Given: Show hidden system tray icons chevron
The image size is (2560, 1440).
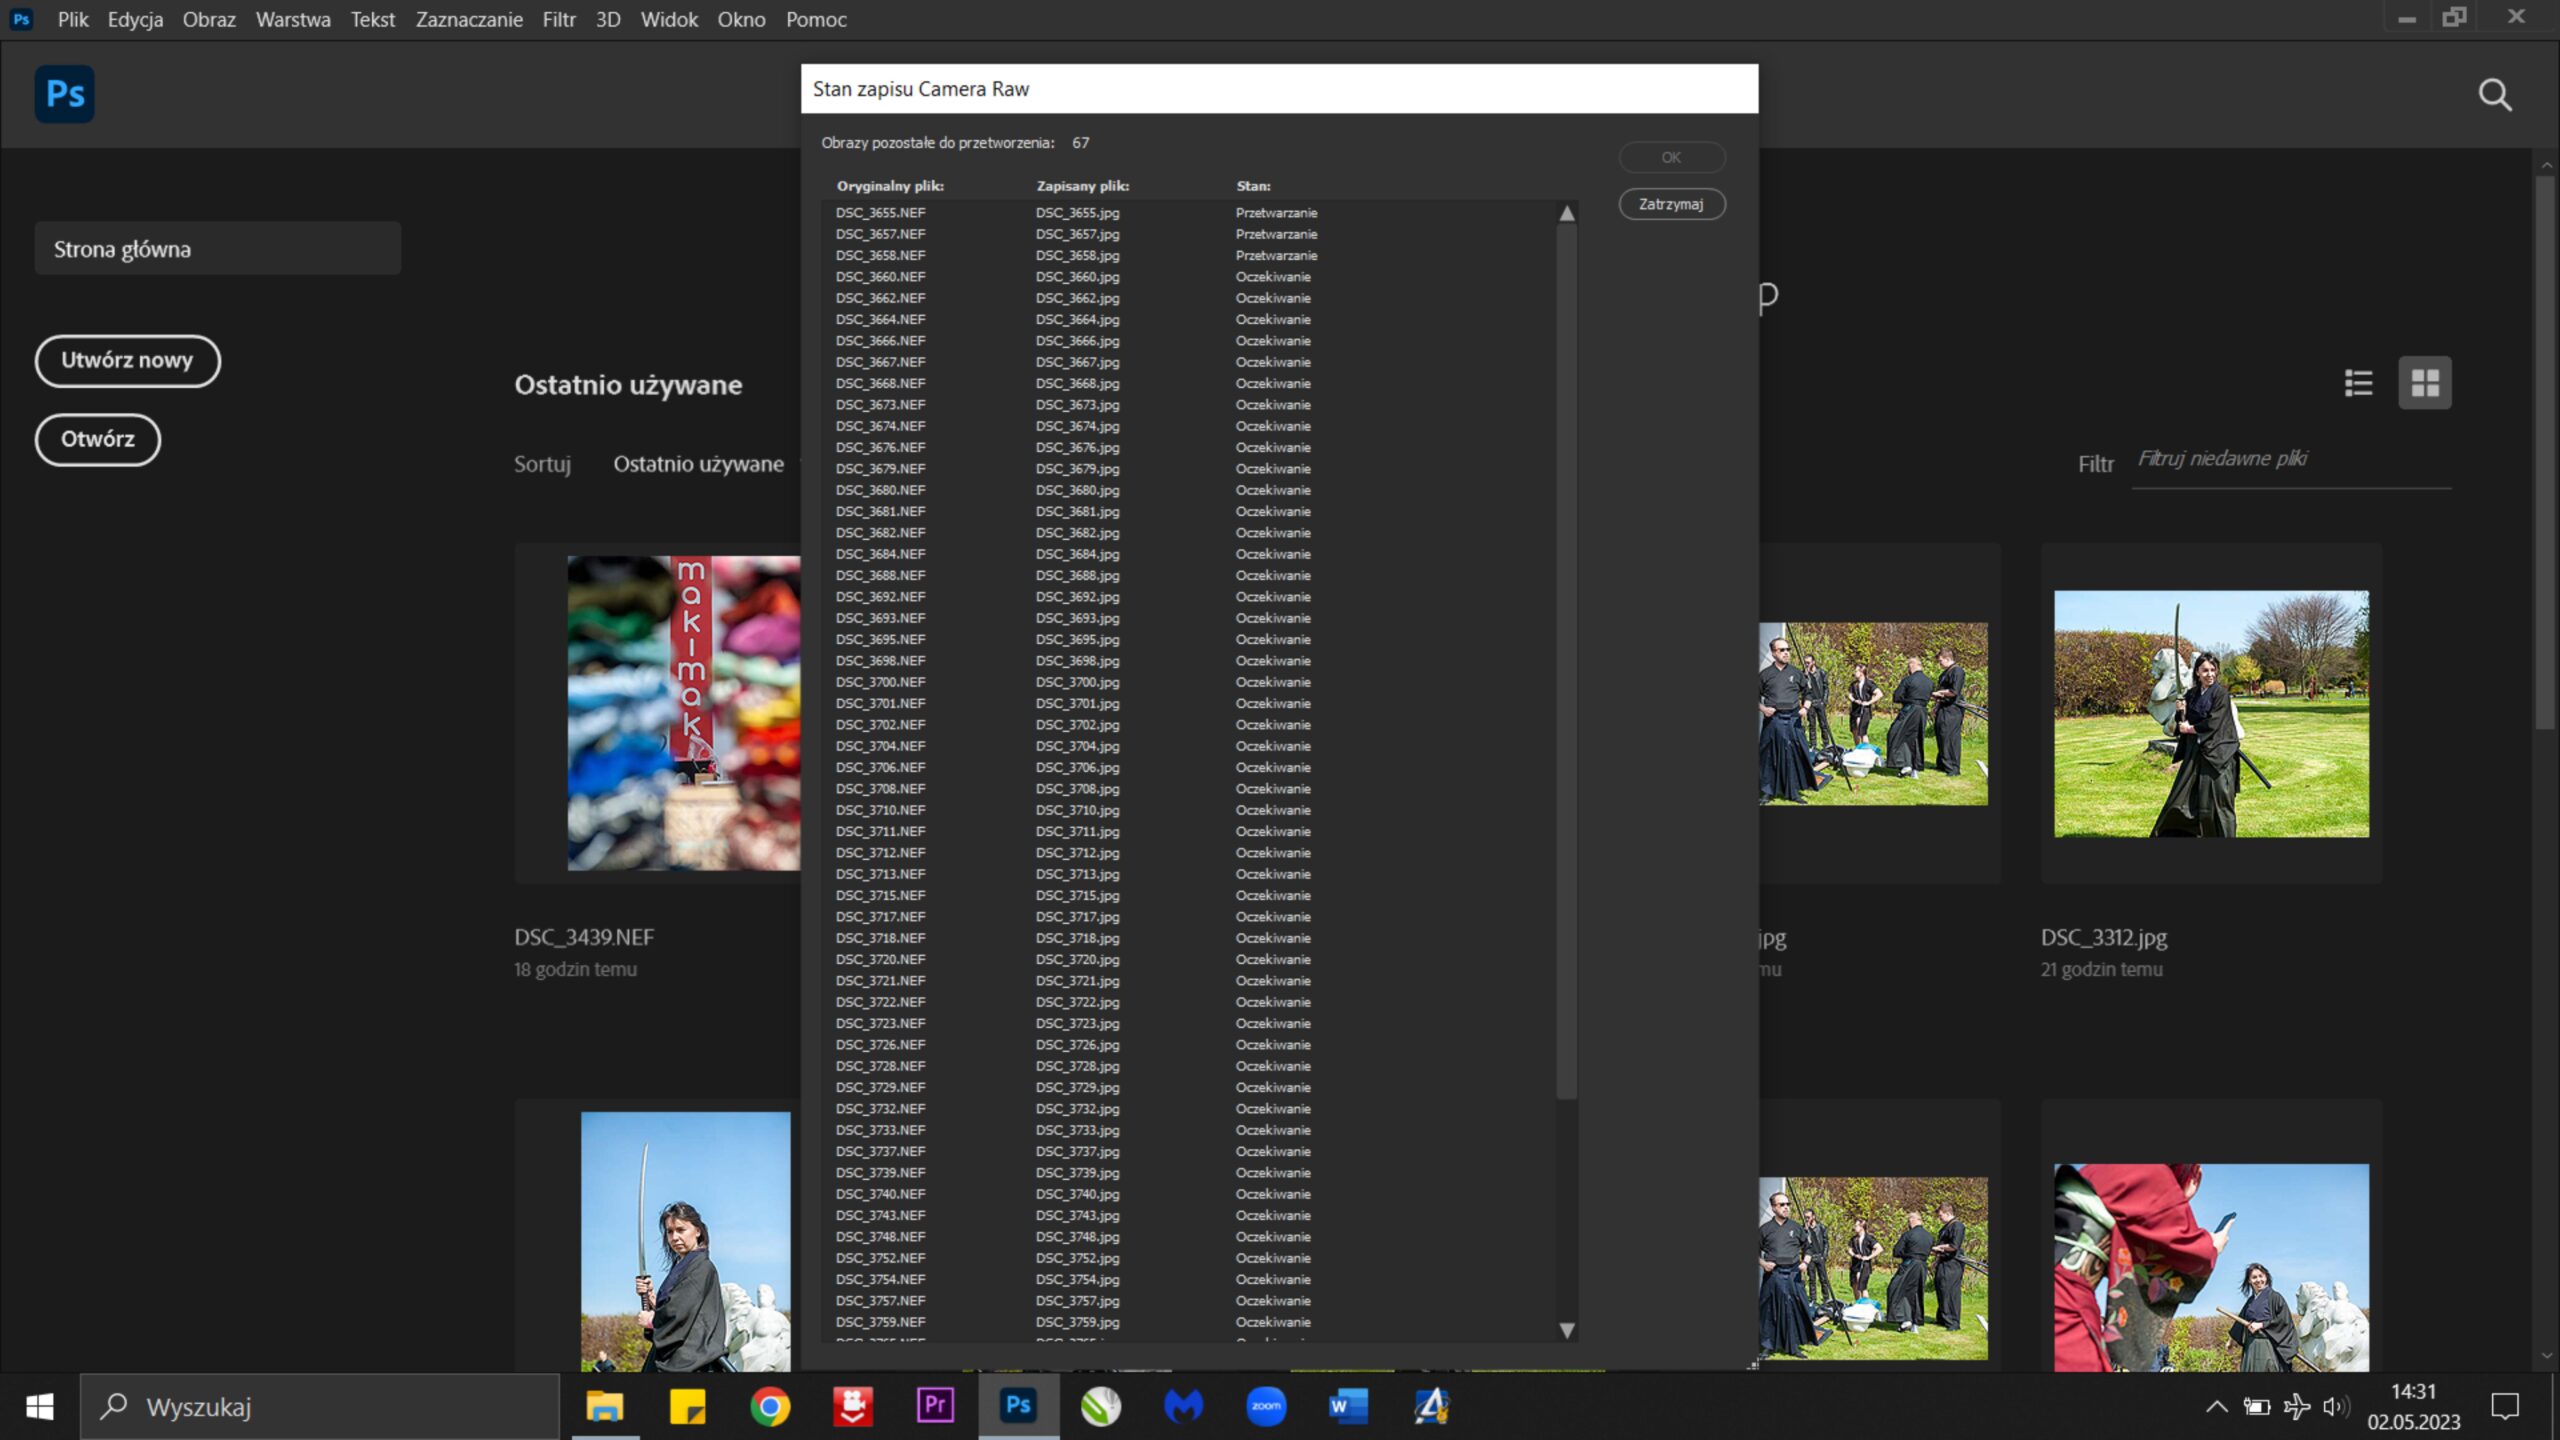Looking at the screenshot, I should [x=2216, y=1407].
